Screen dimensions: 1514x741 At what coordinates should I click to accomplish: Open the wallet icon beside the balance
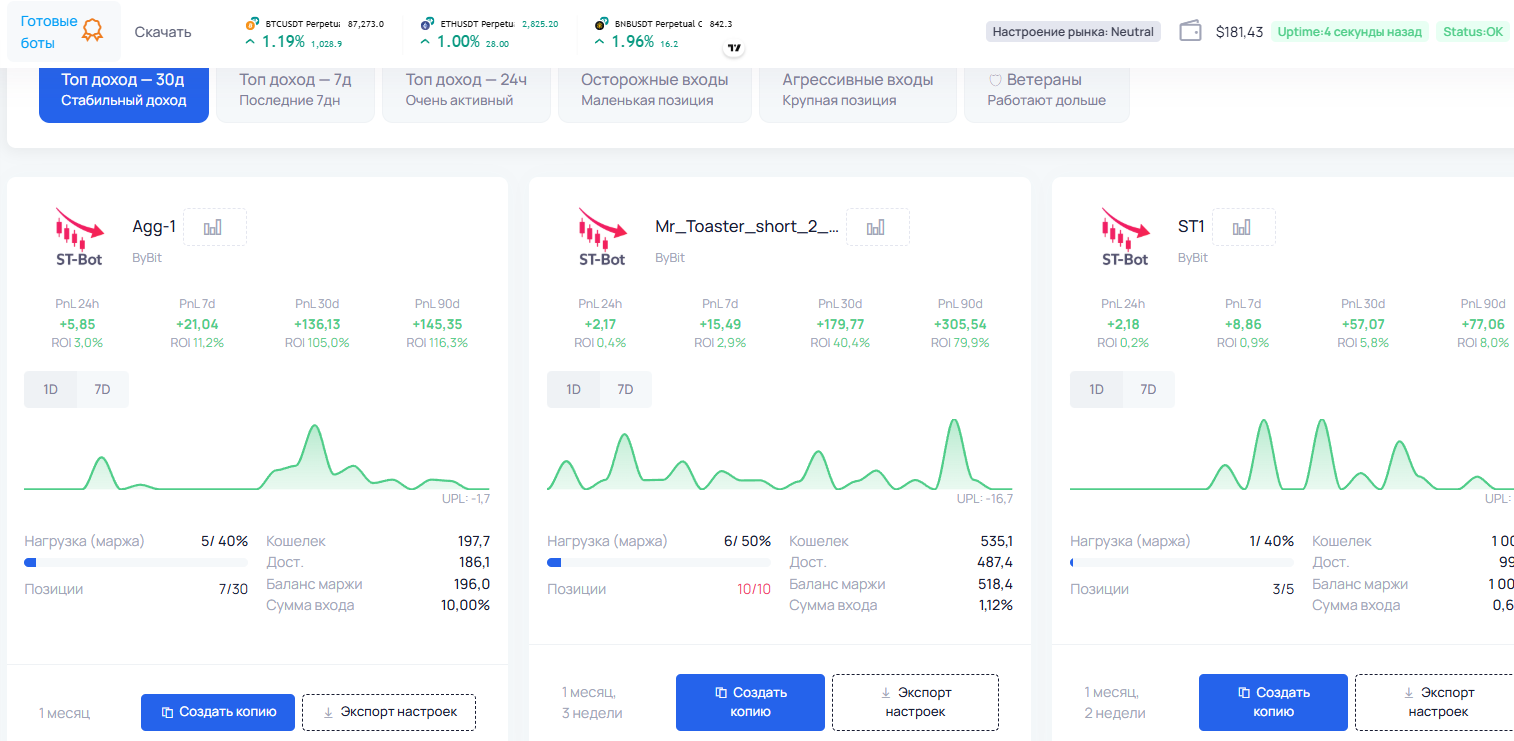pos(1190,31)
